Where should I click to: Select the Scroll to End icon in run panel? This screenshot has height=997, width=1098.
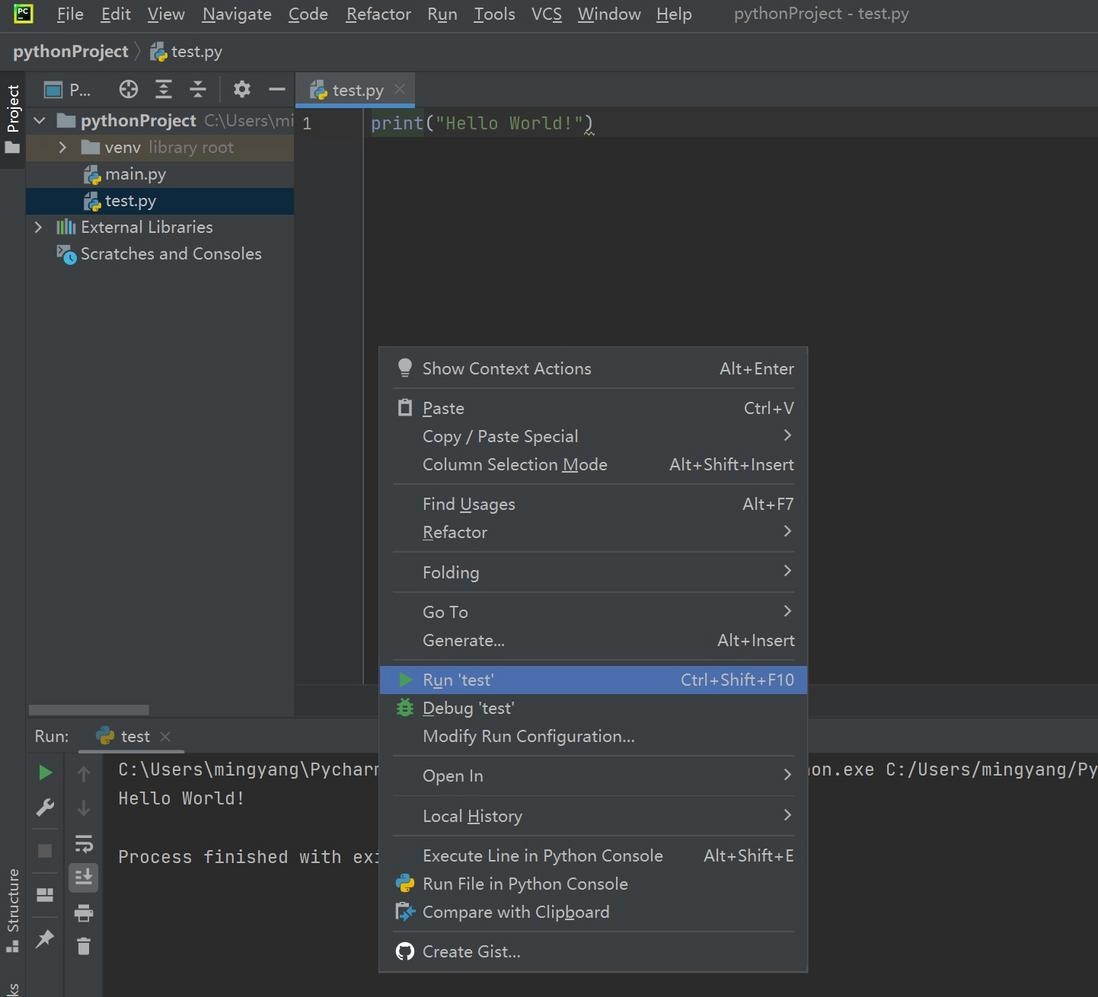click(84, 877)
